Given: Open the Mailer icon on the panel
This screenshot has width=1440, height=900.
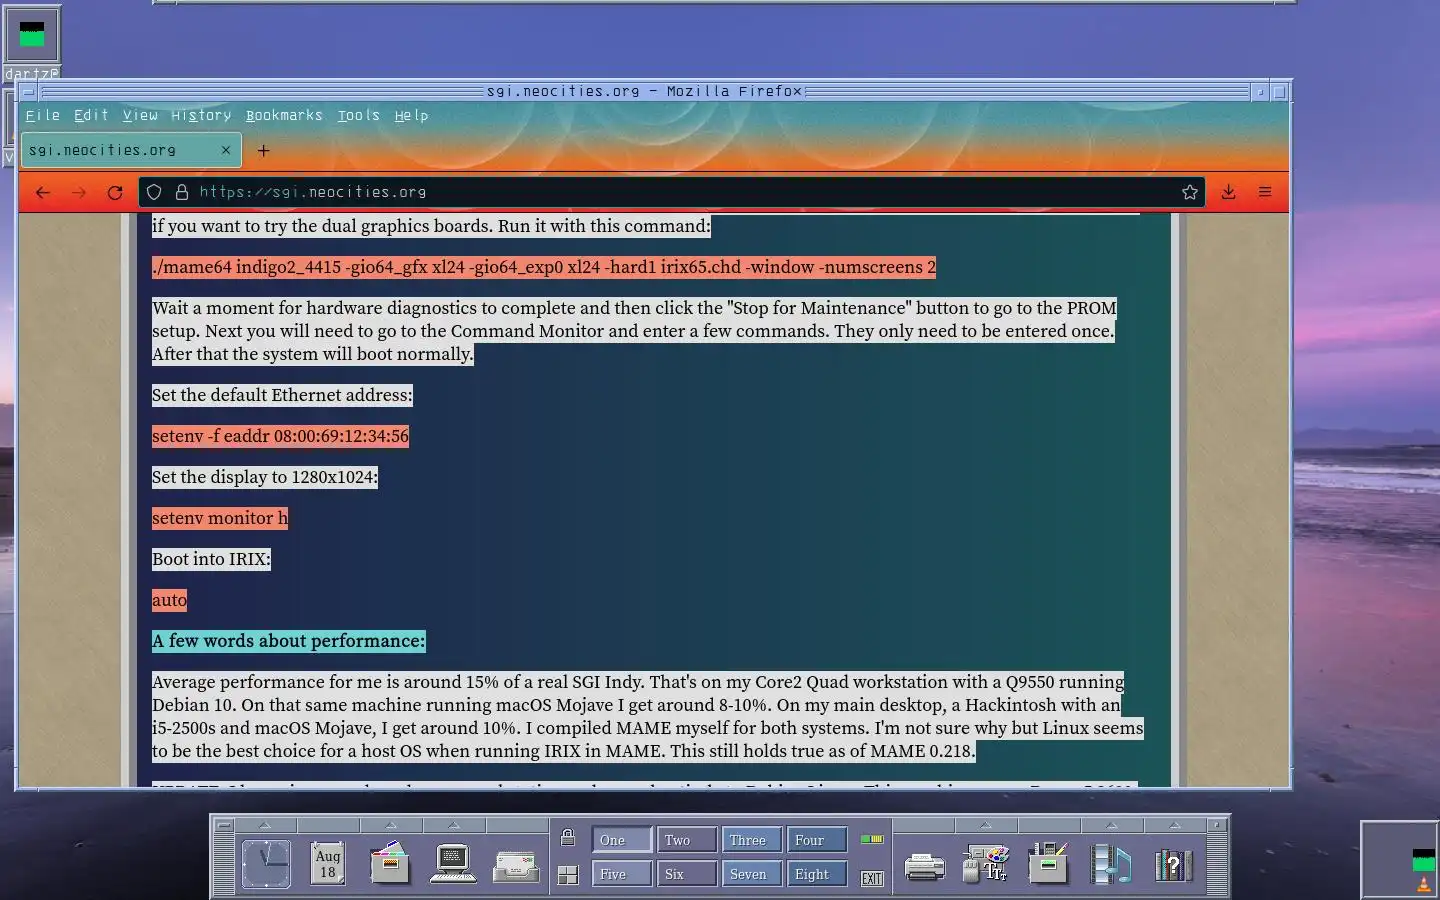Looking at the screenshot, I should 516,866.
